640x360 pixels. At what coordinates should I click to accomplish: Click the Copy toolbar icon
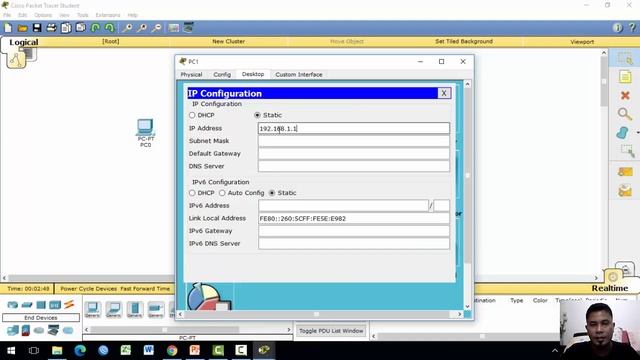(x=66, y=28)
